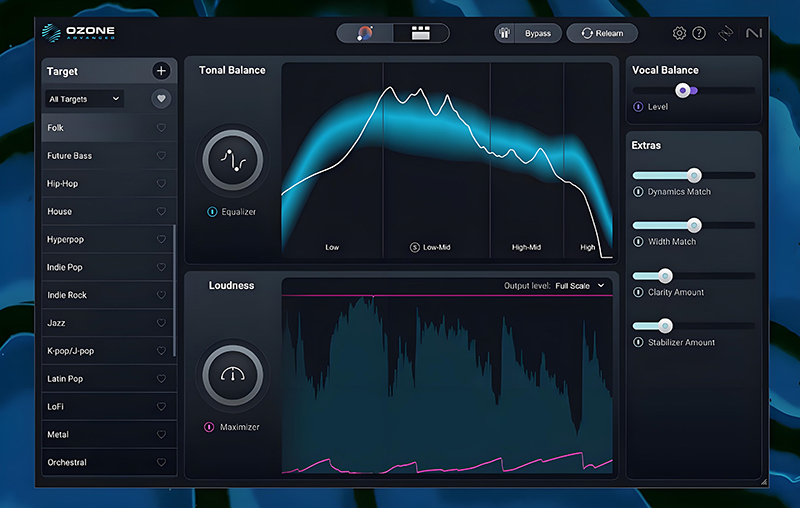Open the help question mark icon
Viewport: 800px width, 508px height.
[x=699, y=33]
